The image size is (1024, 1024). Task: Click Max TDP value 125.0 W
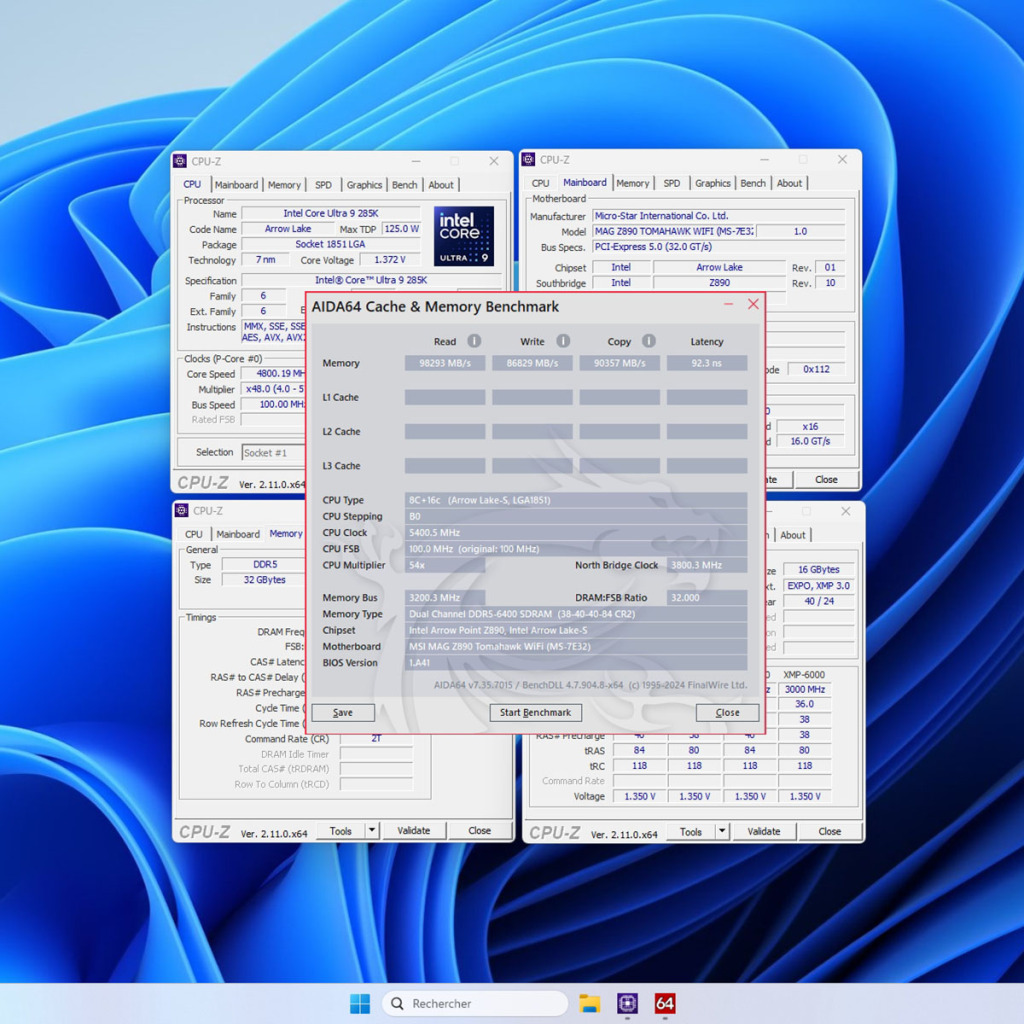401,229
